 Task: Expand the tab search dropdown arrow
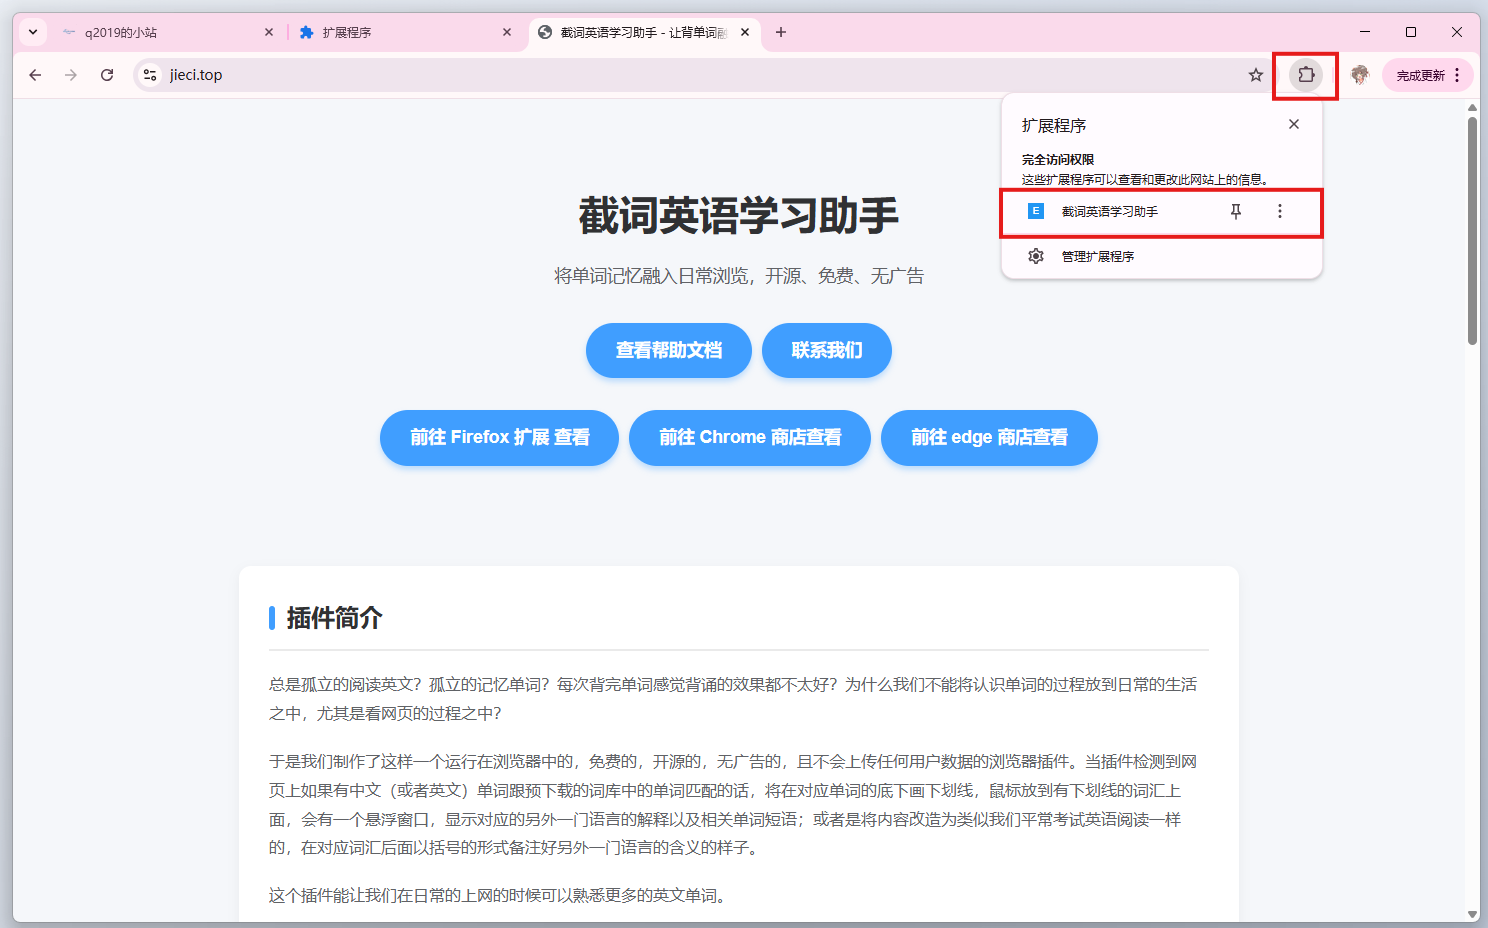[33, 32]
